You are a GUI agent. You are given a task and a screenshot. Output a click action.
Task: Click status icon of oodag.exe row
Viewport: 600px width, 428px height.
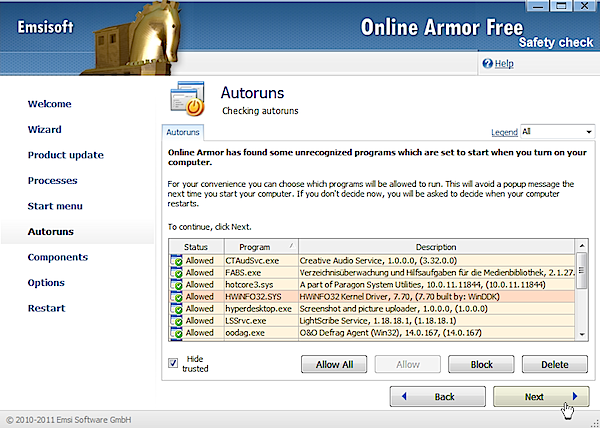click(176, 333)
